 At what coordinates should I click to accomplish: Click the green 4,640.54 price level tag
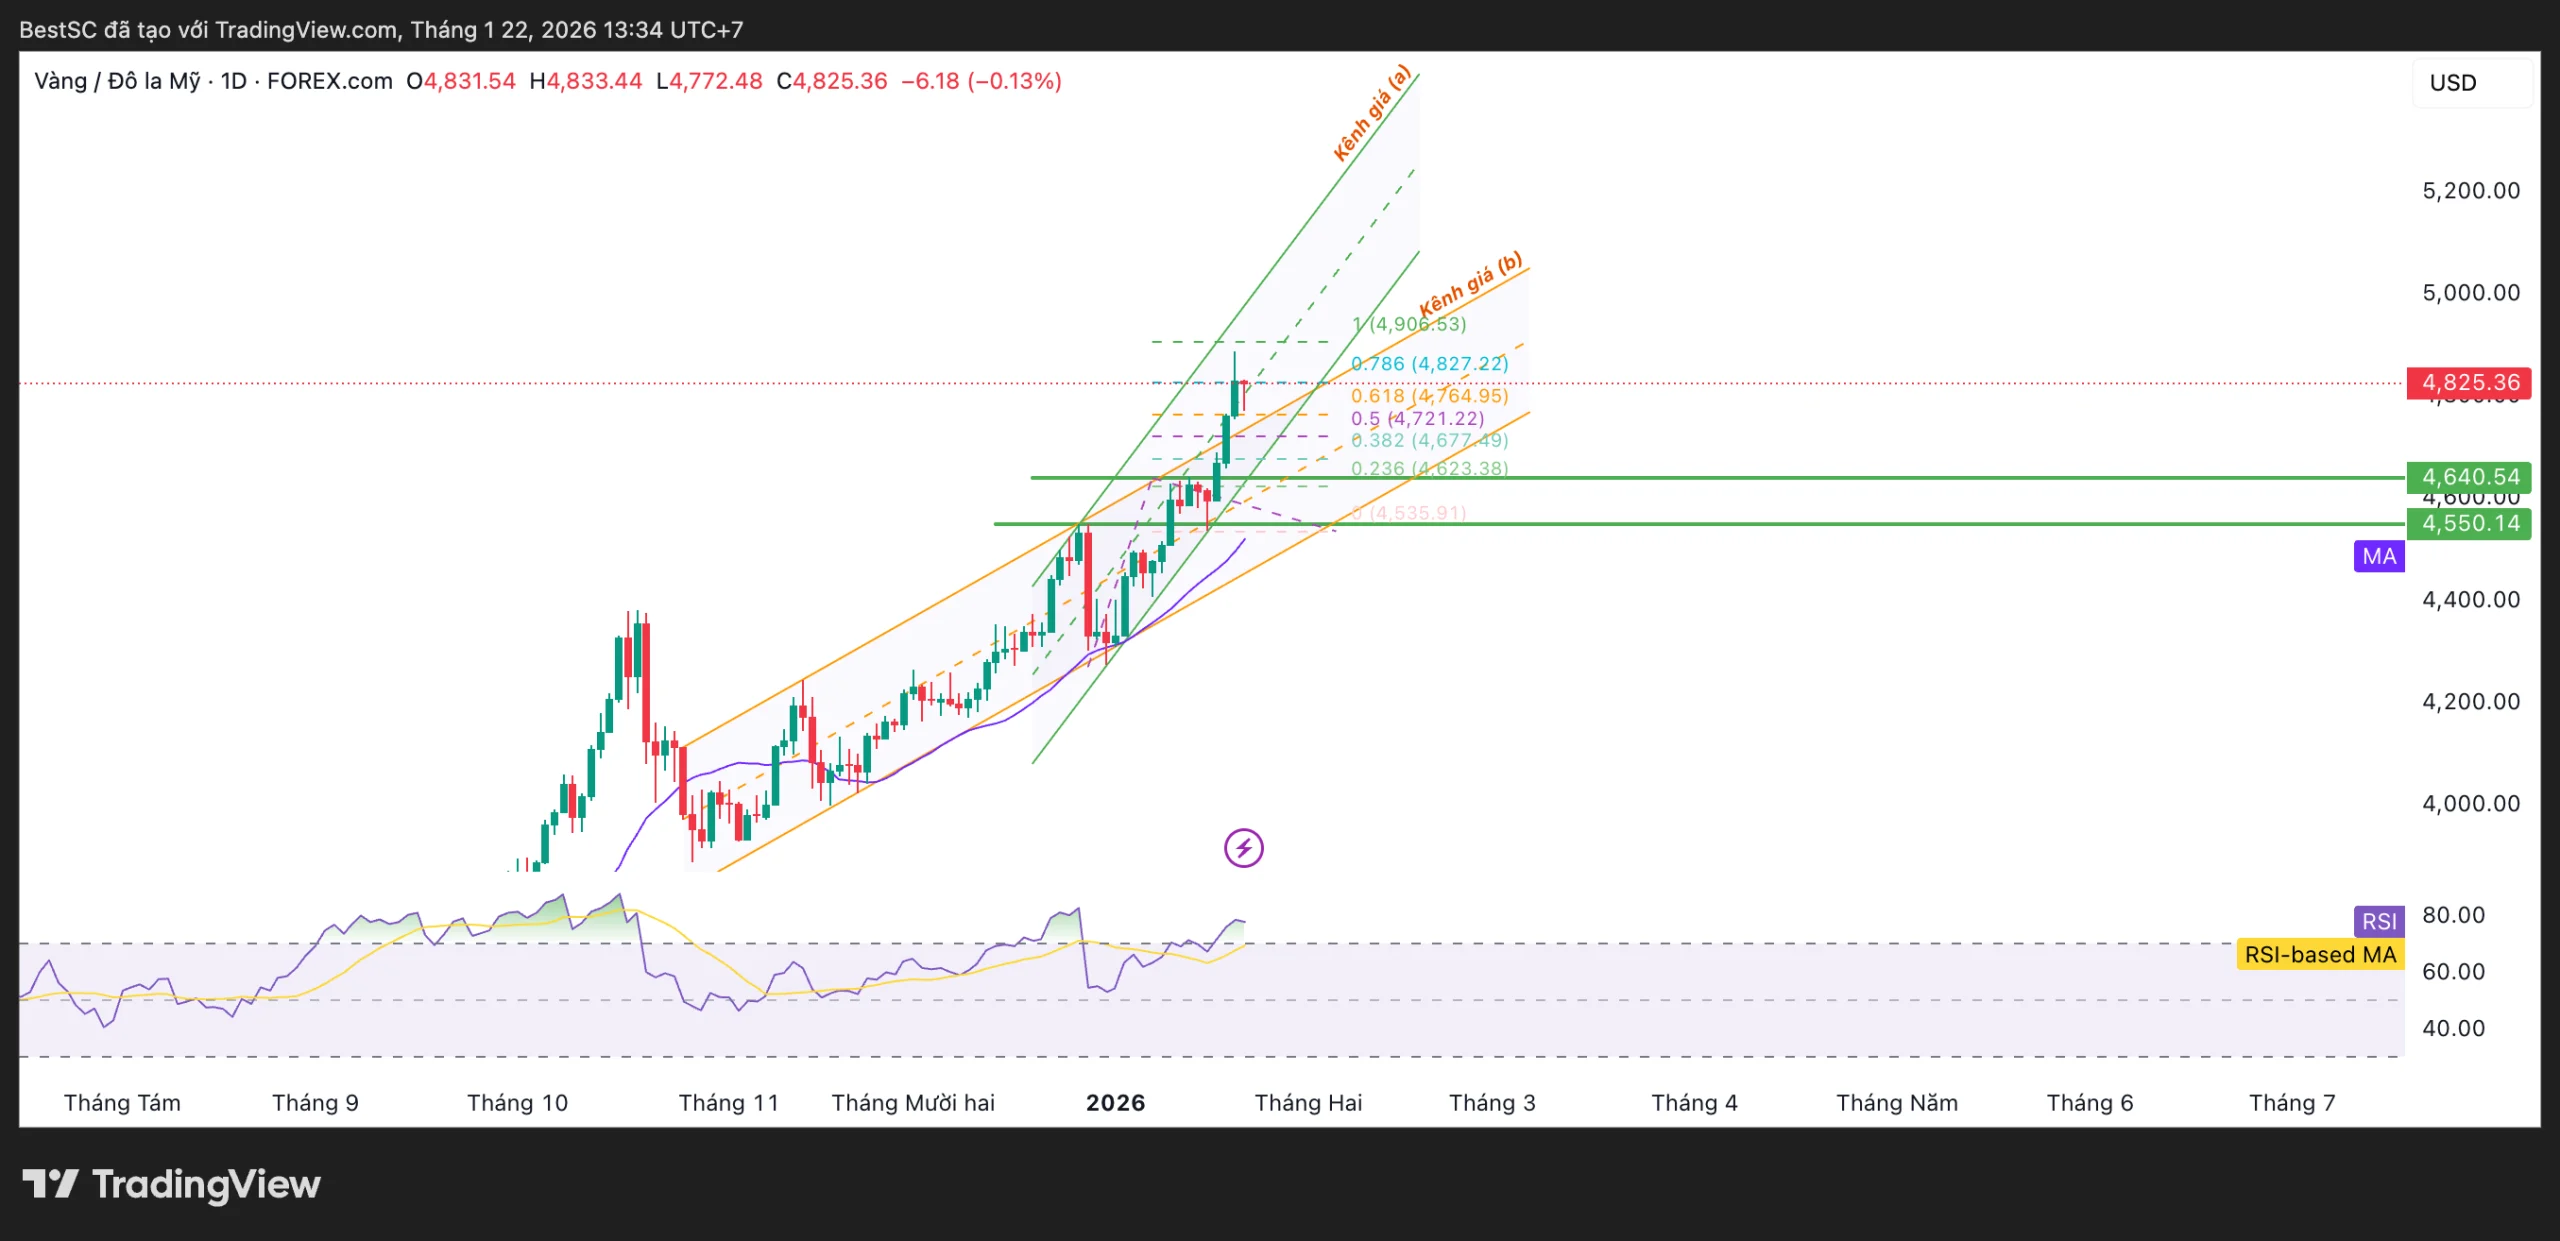point(2469,477)
